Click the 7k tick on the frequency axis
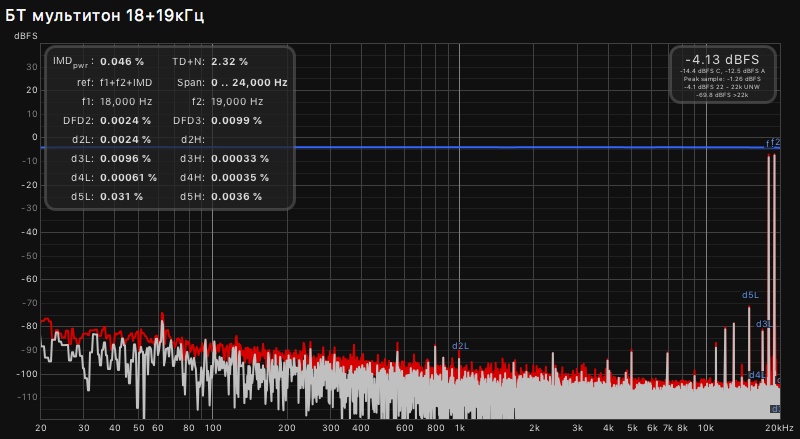 pyautogui.click(x=668, y=428)
